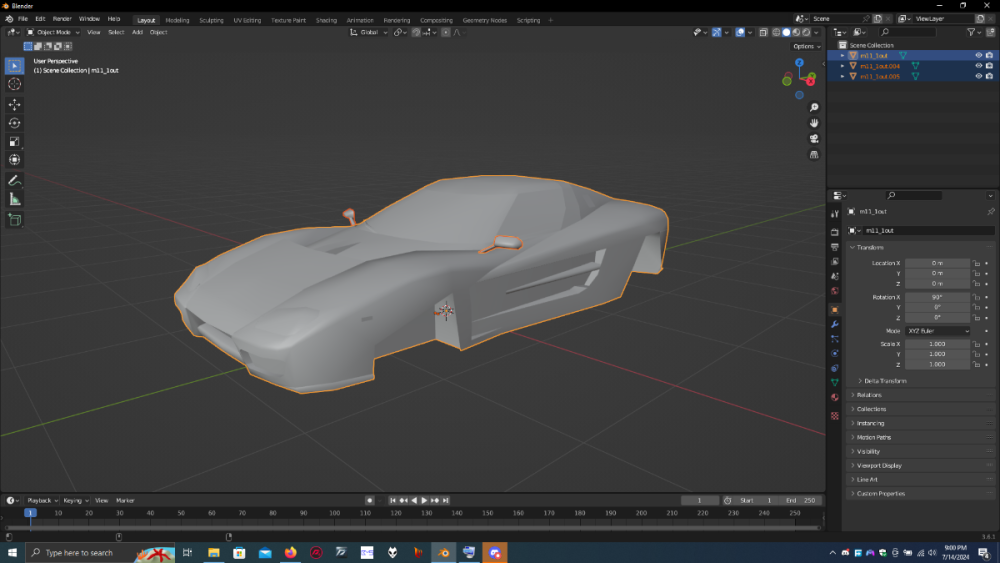Click the 3D Cursor tool
This screenshot has width=1000, height=563.
pos(15,85)
